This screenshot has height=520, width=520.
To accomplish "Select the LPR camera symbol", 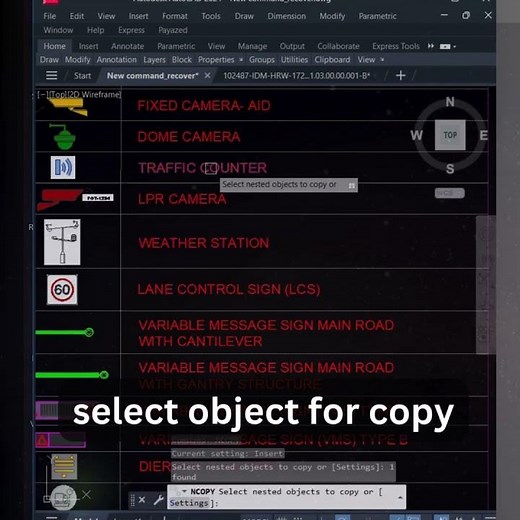I will pos(75,199).
